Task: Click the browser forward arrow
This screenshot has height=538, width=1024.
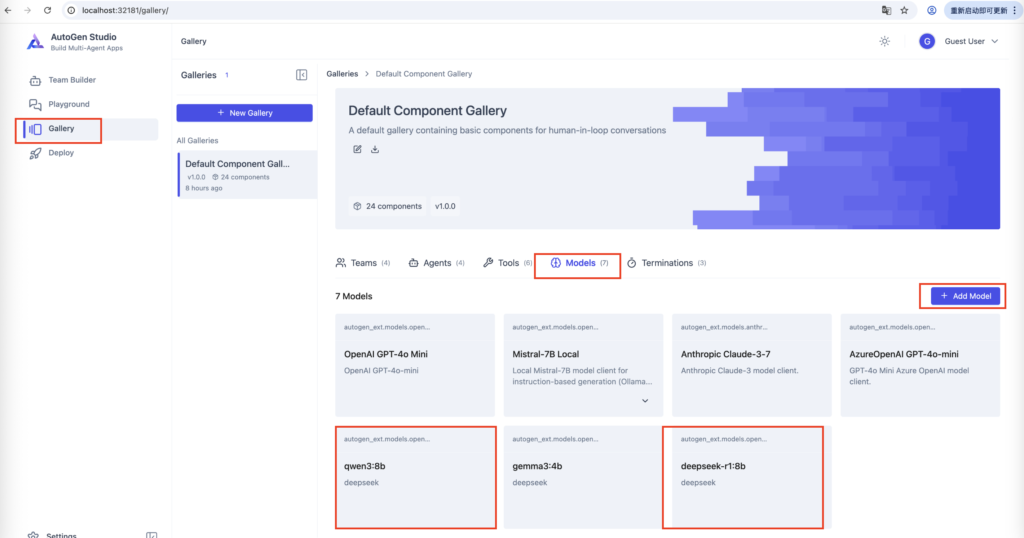Action: click(x=27, y=10)
